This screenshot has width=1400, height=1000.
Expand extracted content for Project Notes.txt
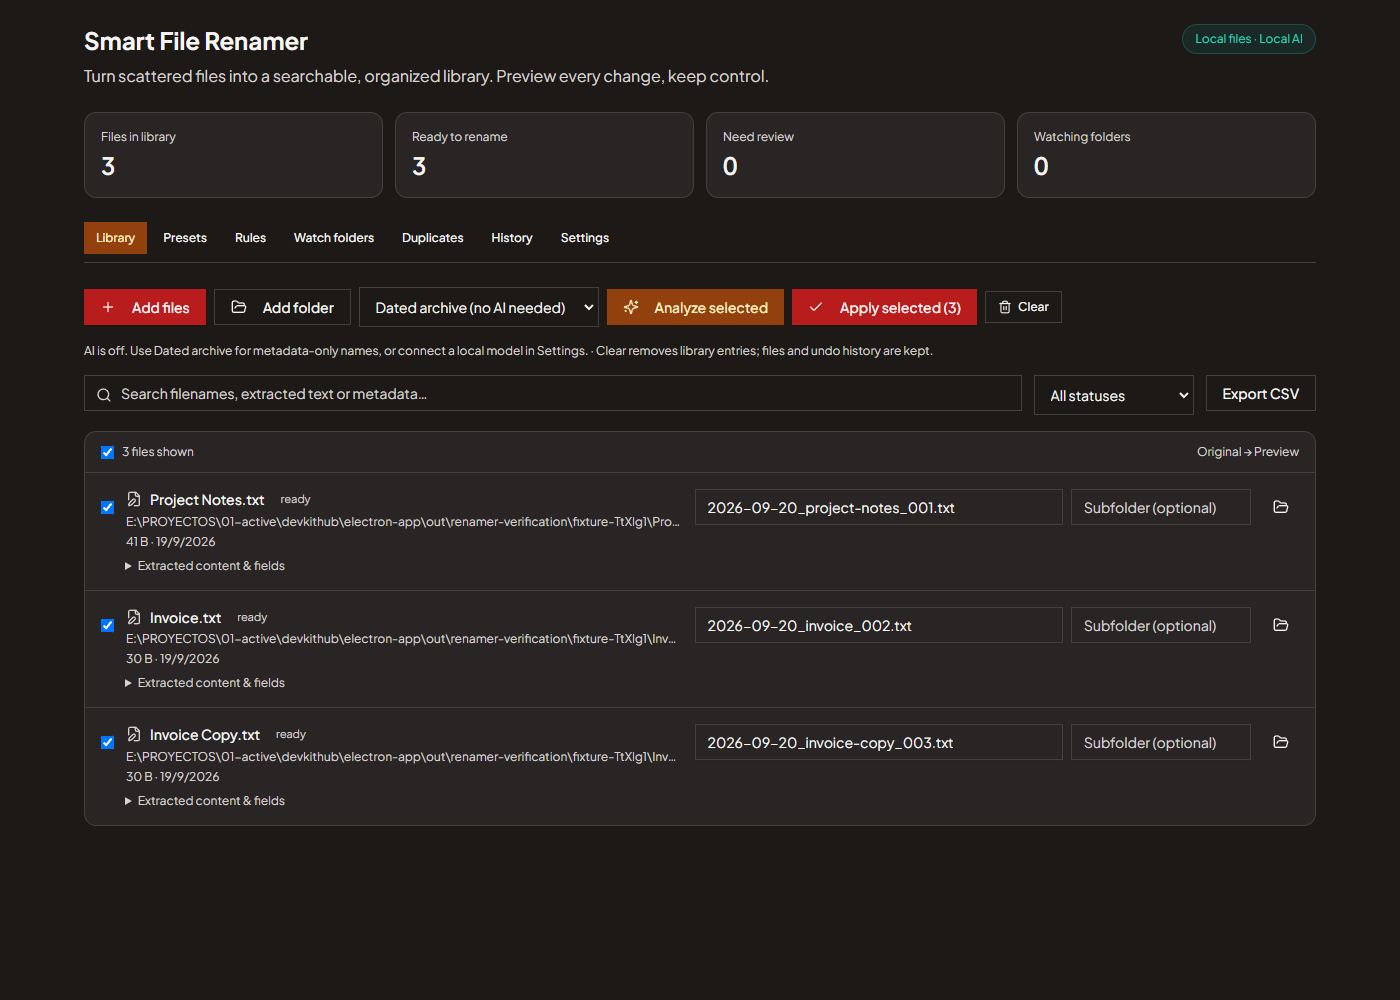(x=205, y=566)
